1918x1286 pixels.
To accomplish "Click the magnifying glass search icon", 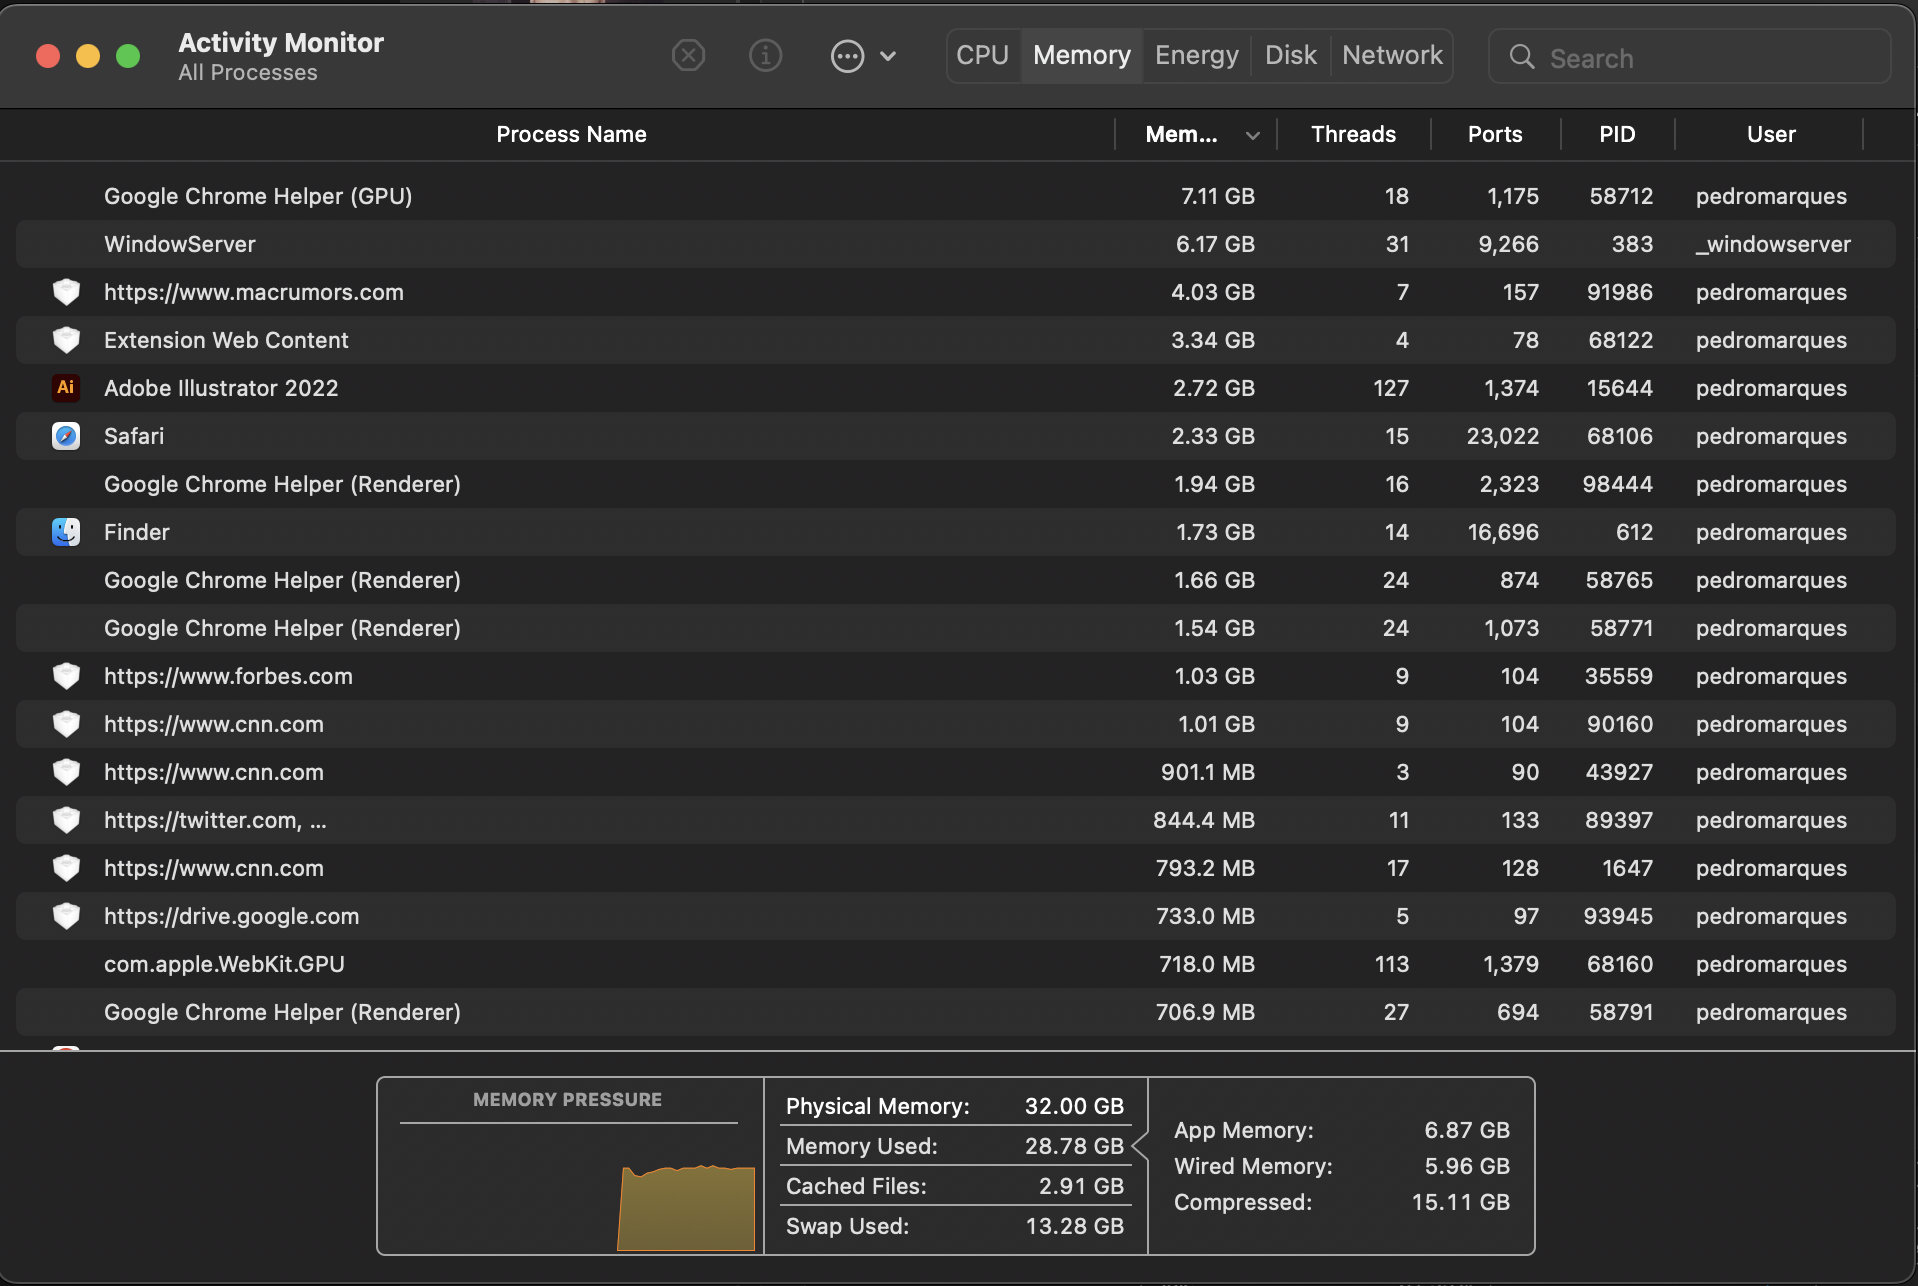I will coord(1522,57).
